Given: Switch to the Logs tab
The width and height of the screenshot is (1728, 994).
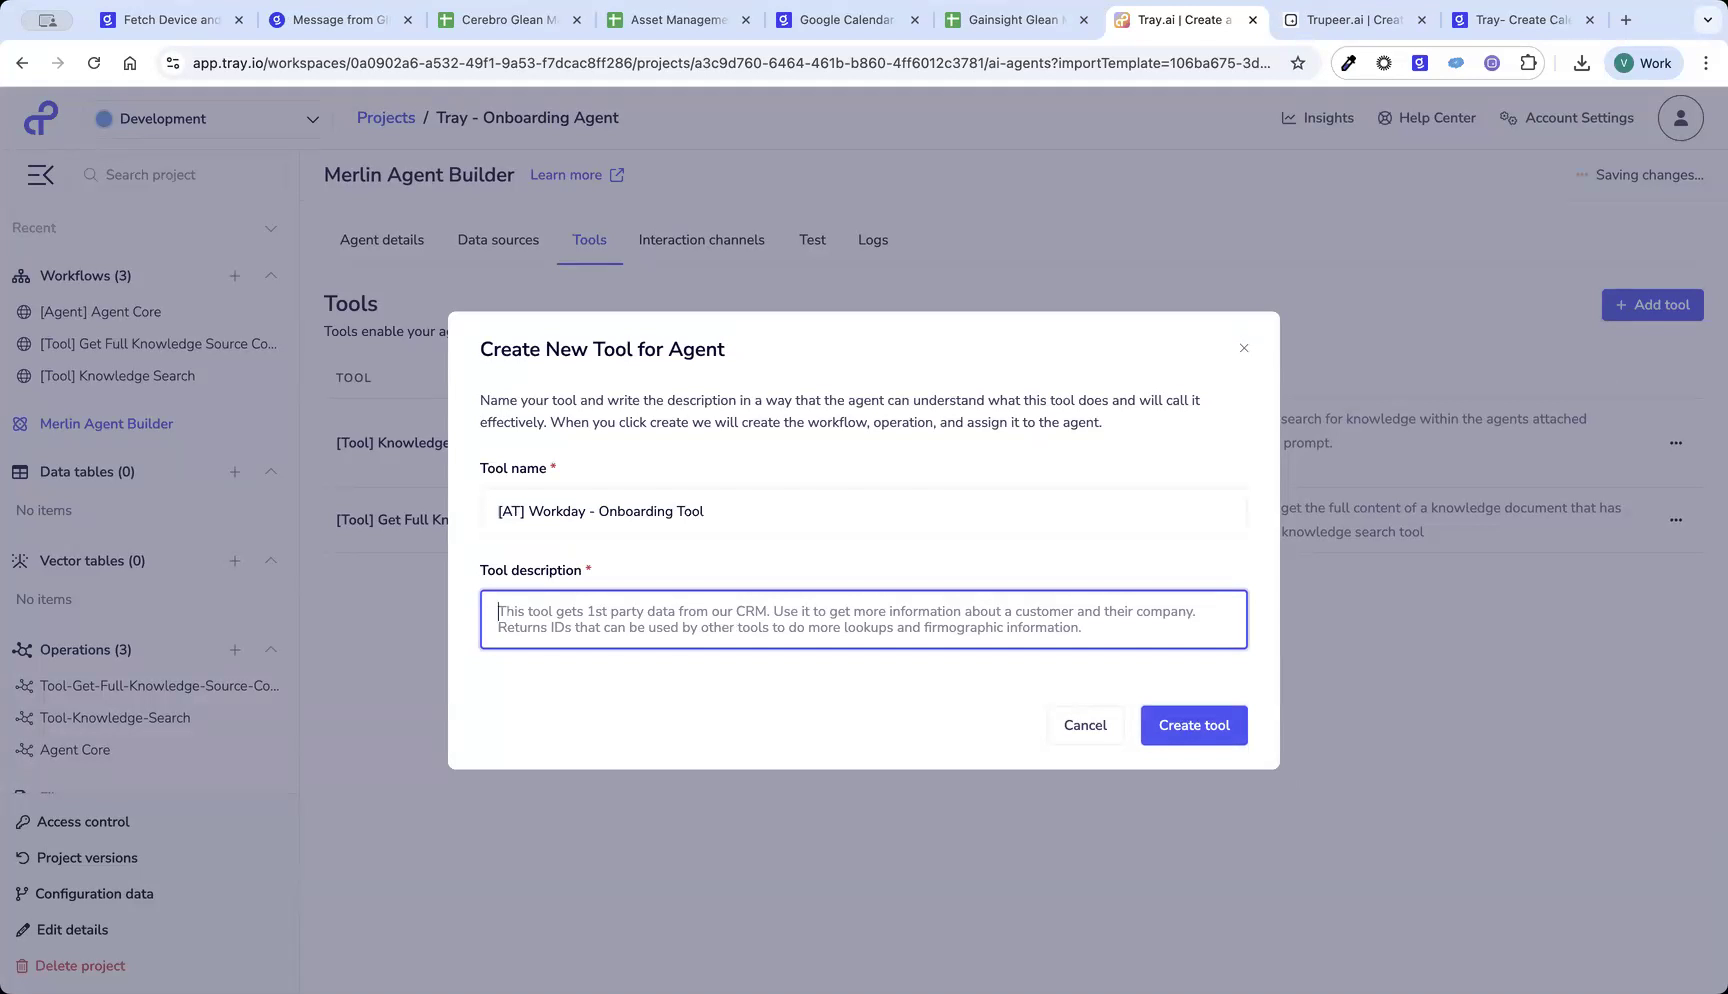Looking at the screenshot, I should pyautogui.click(x=872, y=240).
